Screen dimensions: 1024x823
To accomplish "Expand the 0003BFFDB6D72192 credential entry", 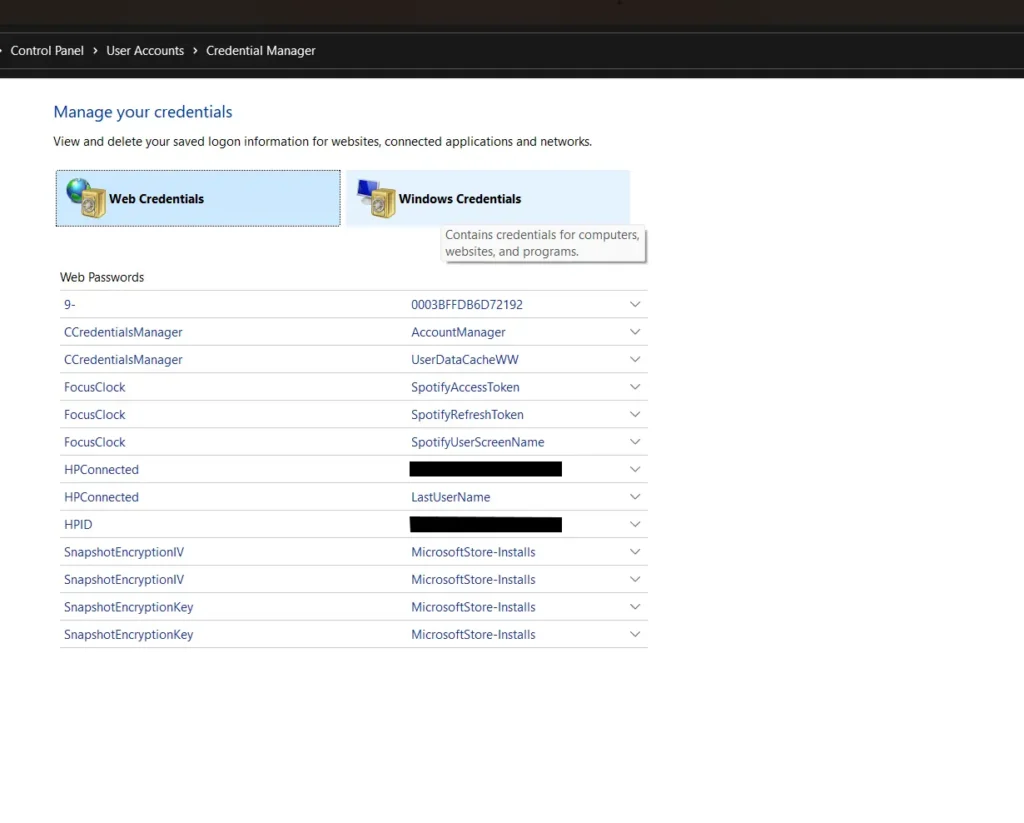I will coord(635,305).
